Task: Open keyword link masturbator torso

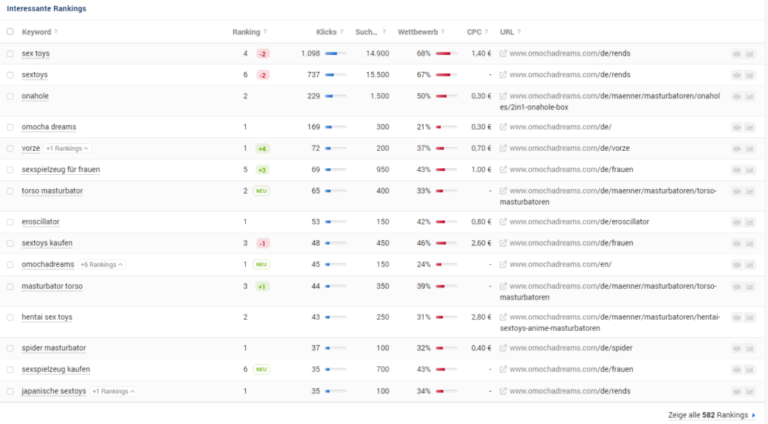Action: pos(52,286)
